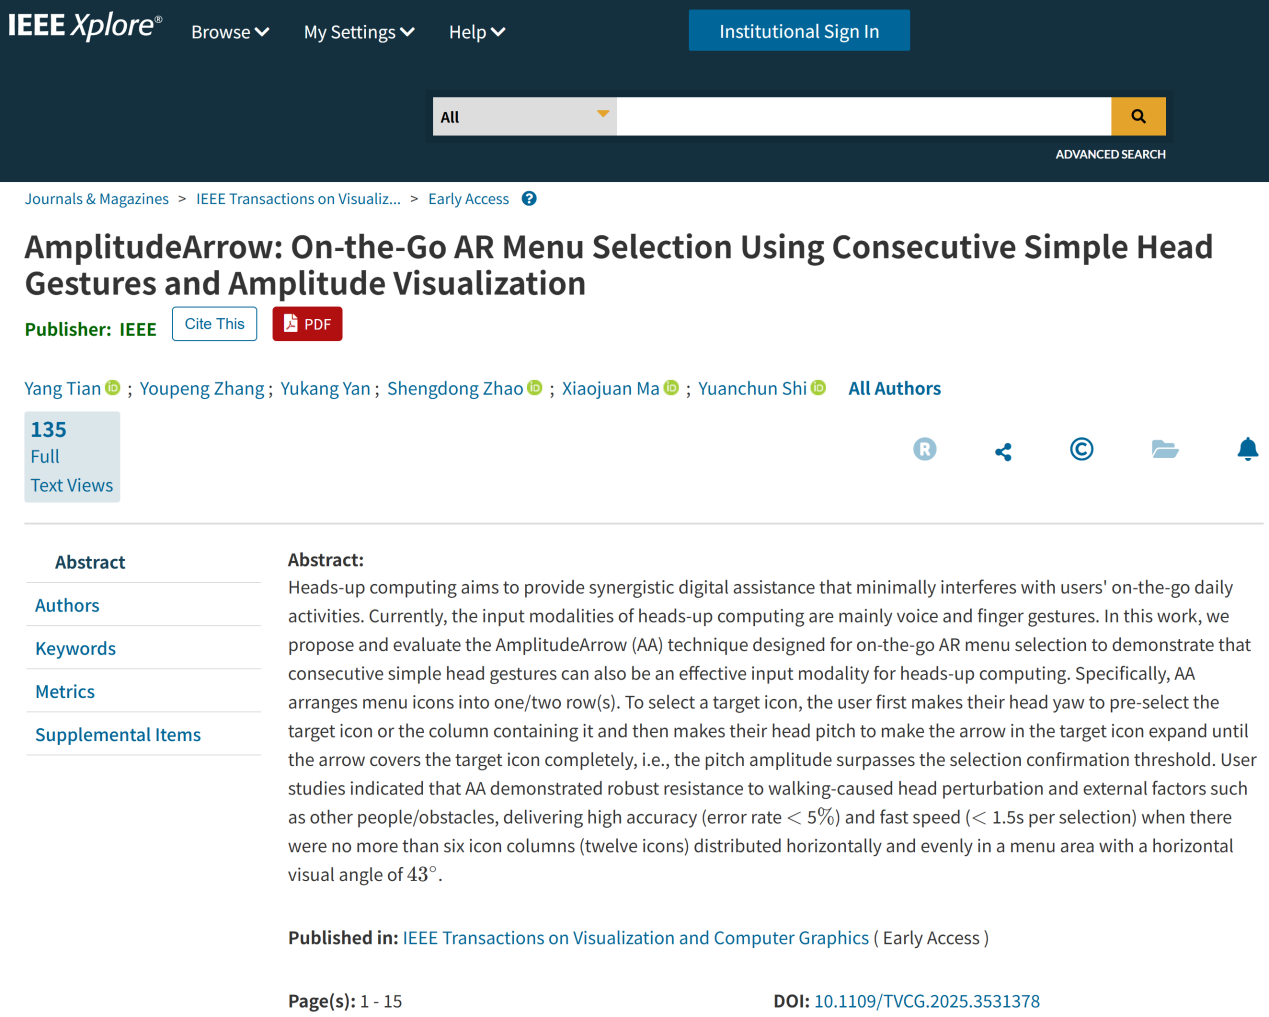
Task: Click the share icon
Action: 1003,452
